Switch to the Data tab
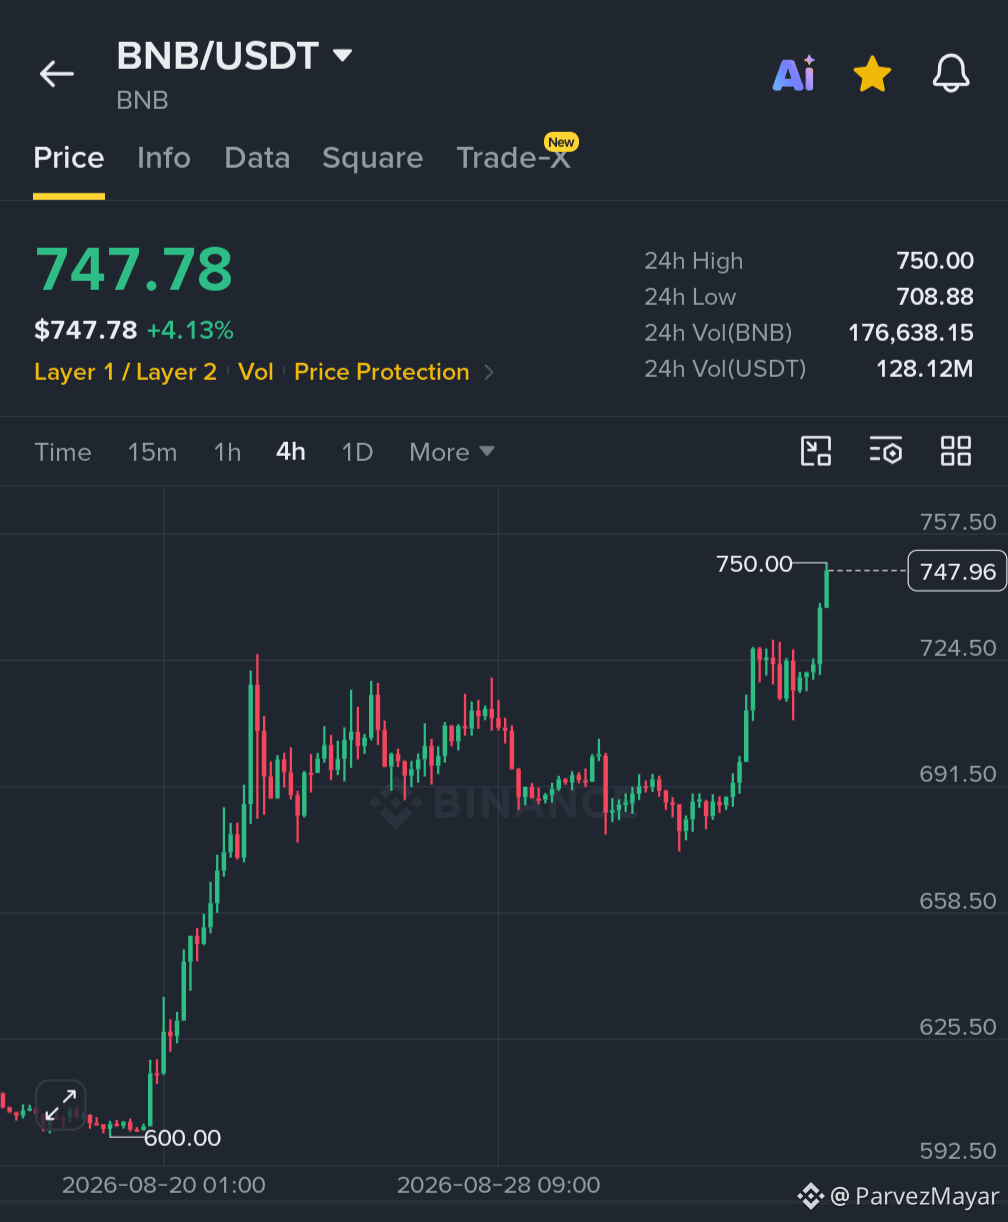The width and height of the screenshot is (1008, 1222). [257, 158]
